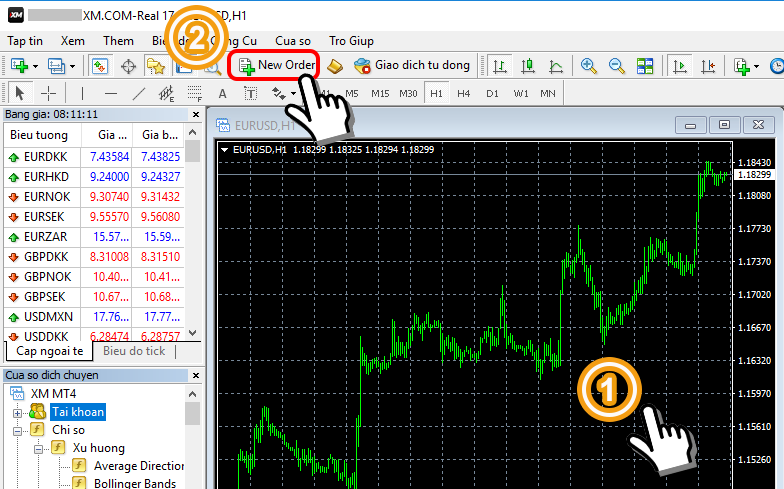Toggle the Market Watch panel icon
784x489 pixels.
(100, 66)
